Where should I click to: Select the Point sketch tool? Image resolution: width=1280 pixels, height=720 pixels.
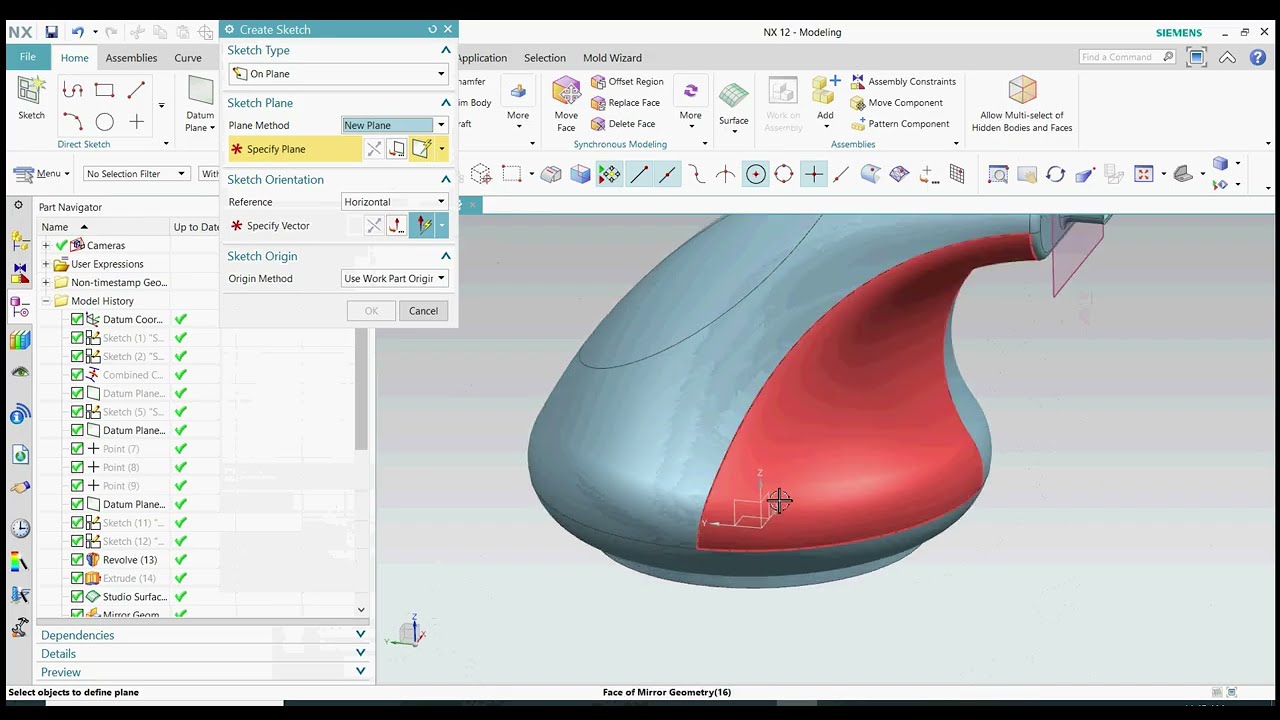click(x=137, y=122)
